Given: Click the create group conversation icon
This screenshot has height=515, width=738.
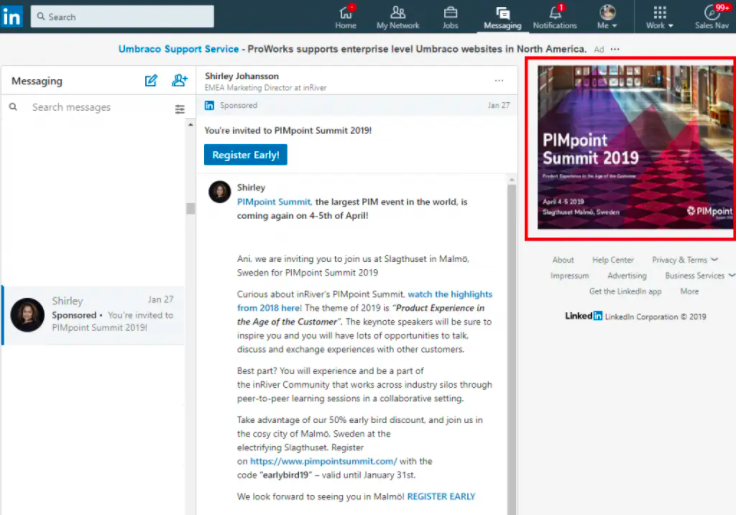Looking at the screenshot, I should 179,81.
